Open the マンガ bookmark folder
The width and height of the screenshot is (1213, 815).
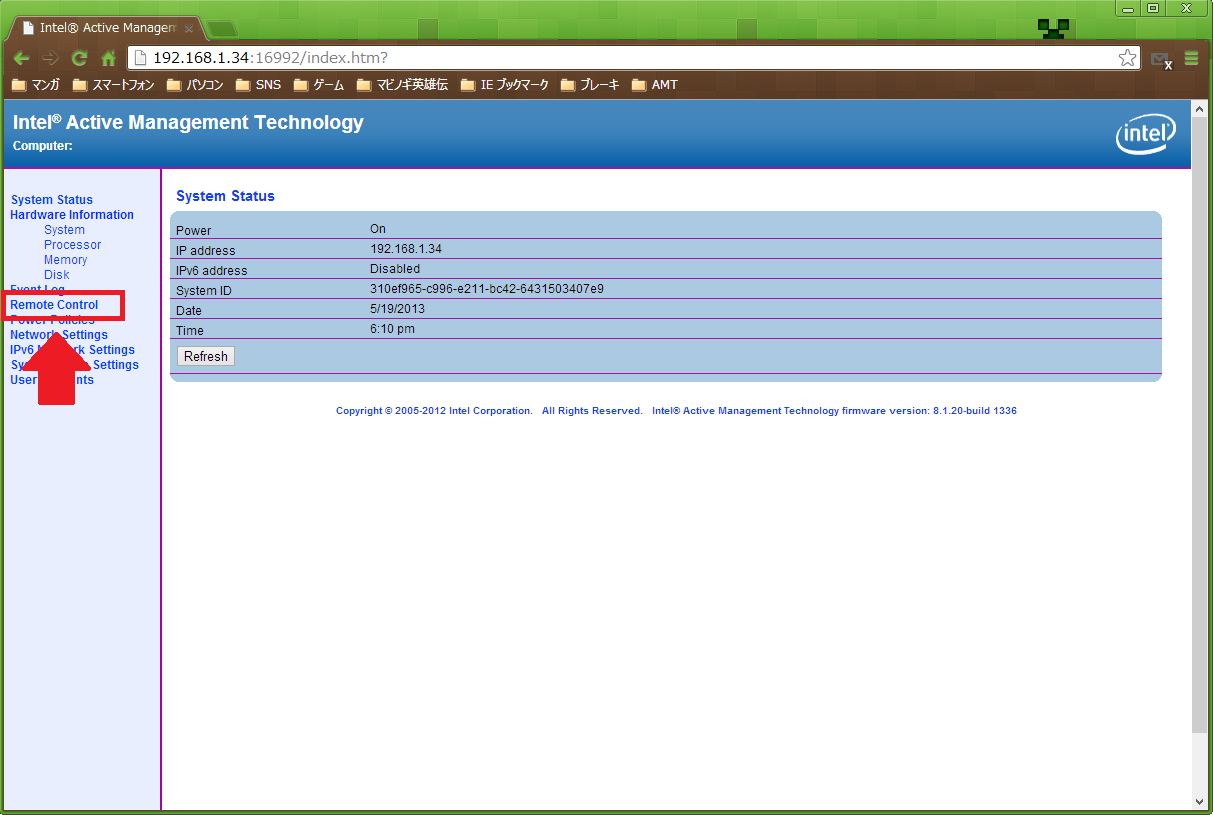pyautogui.click(x=35, y=85)
